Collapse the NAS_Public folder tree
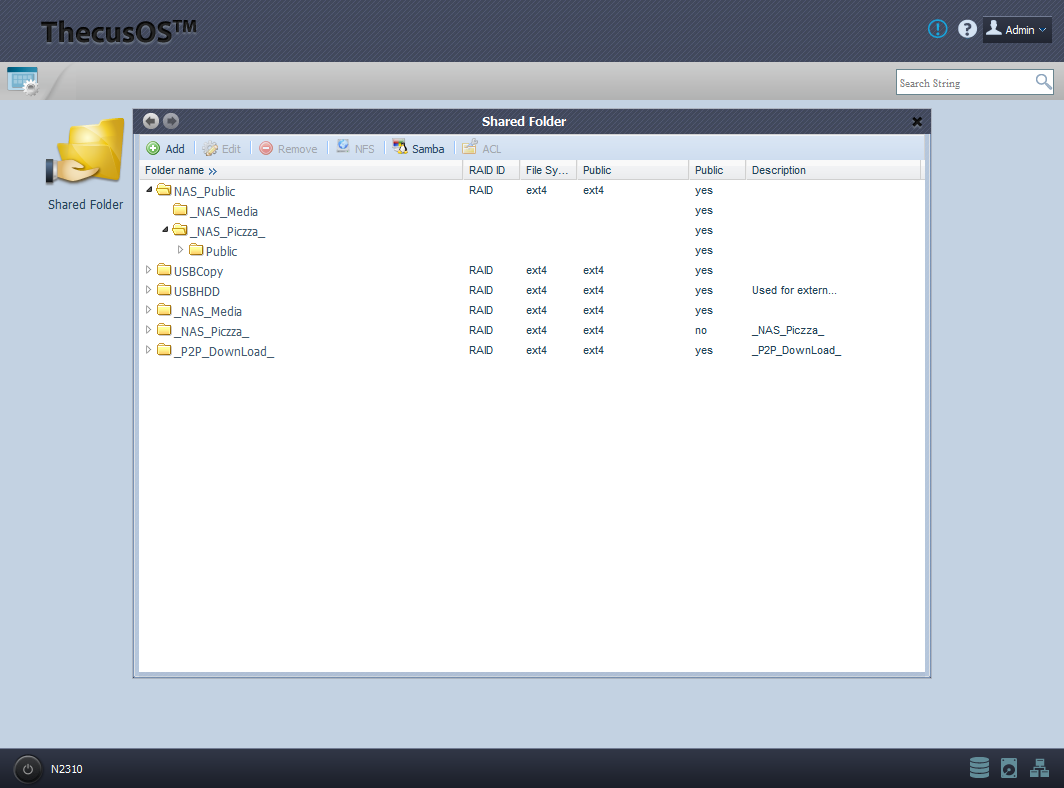 pyautogui.click(x=150, y=190)
